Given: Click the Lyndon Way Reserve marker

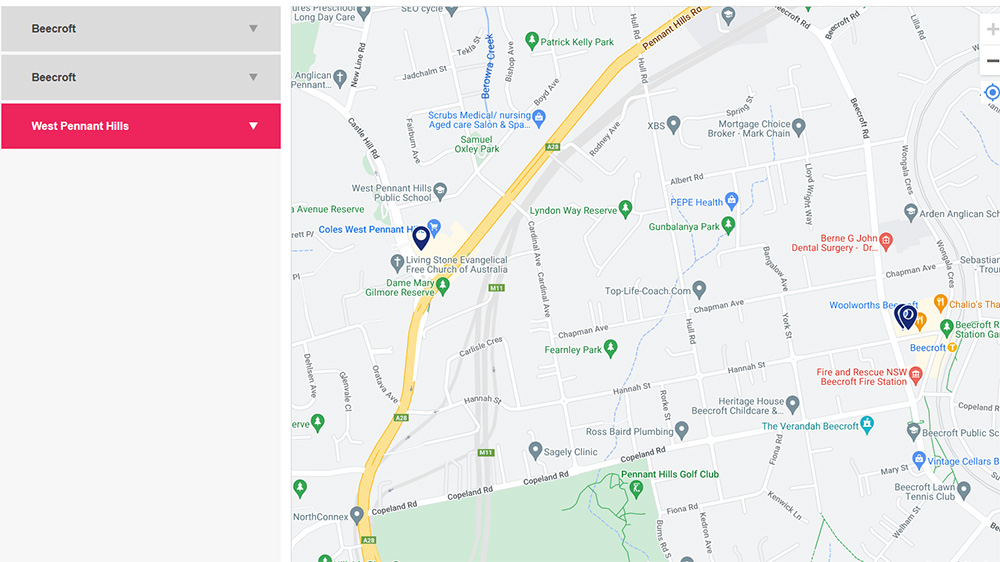Looking at the screenshot, I should (x=626, y=209).
